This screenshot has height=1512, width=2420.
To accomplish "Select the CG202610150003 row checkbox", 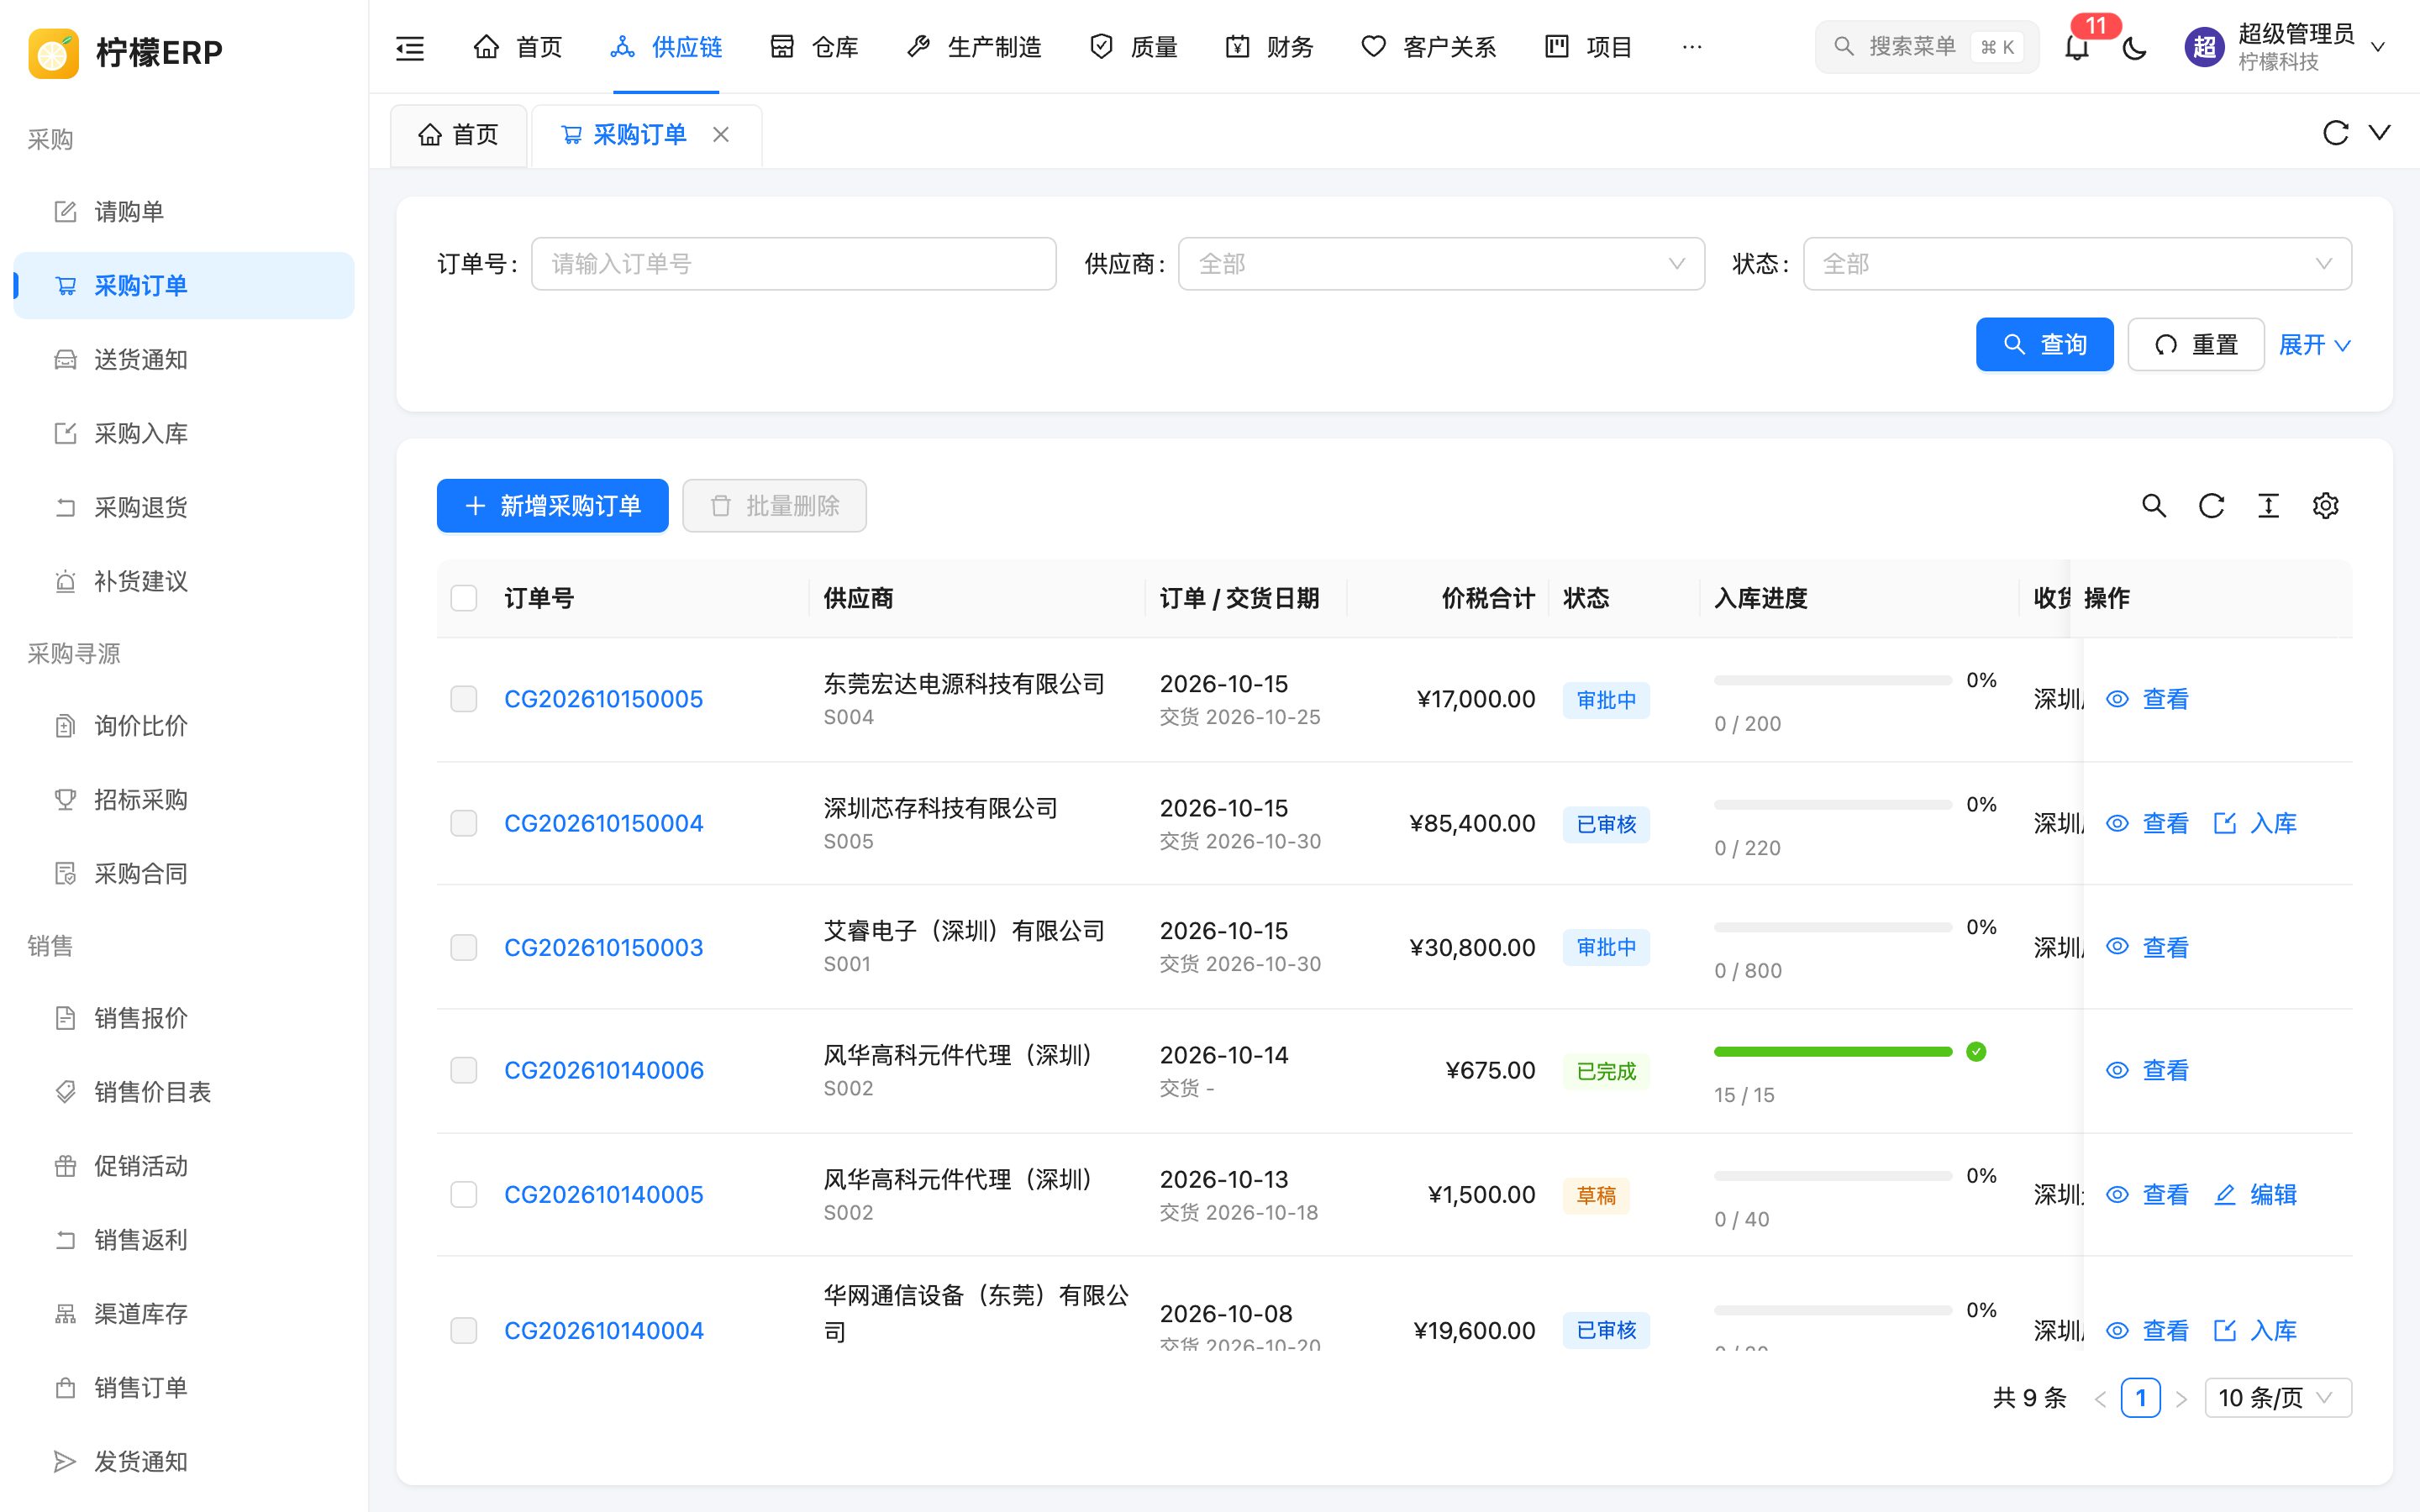I will tap(464, 947).
